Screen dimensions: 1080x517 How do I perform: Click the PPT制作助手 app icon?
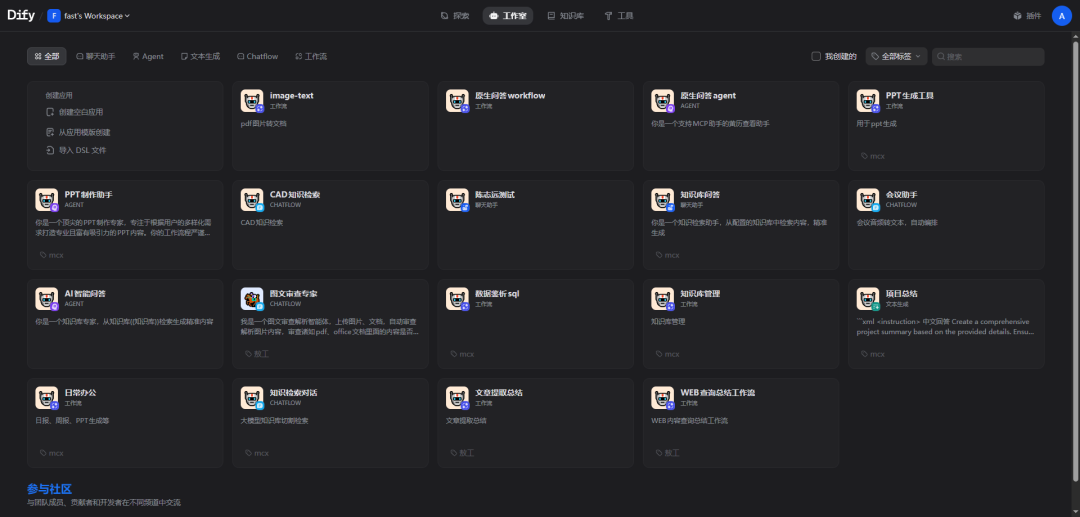(x=46, y=200)
